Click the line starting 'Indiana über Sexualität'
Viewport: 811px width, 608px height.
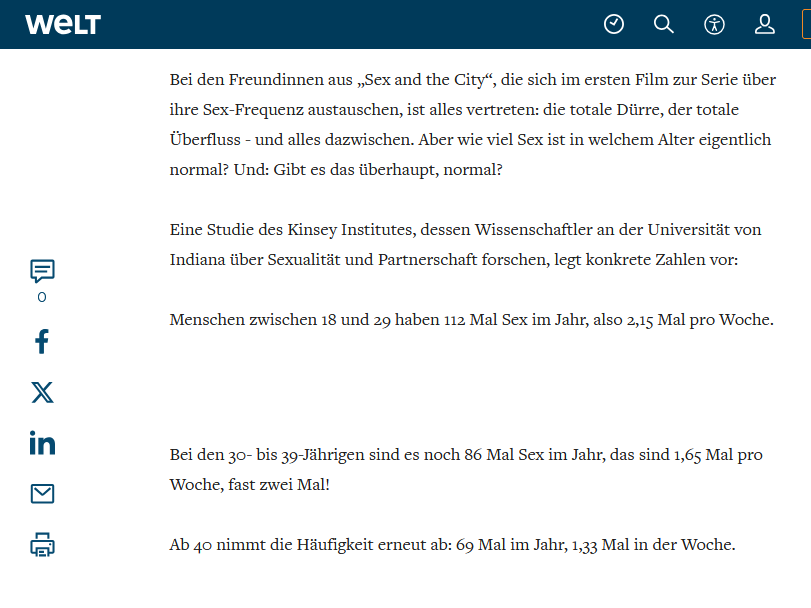click(453, 259)
